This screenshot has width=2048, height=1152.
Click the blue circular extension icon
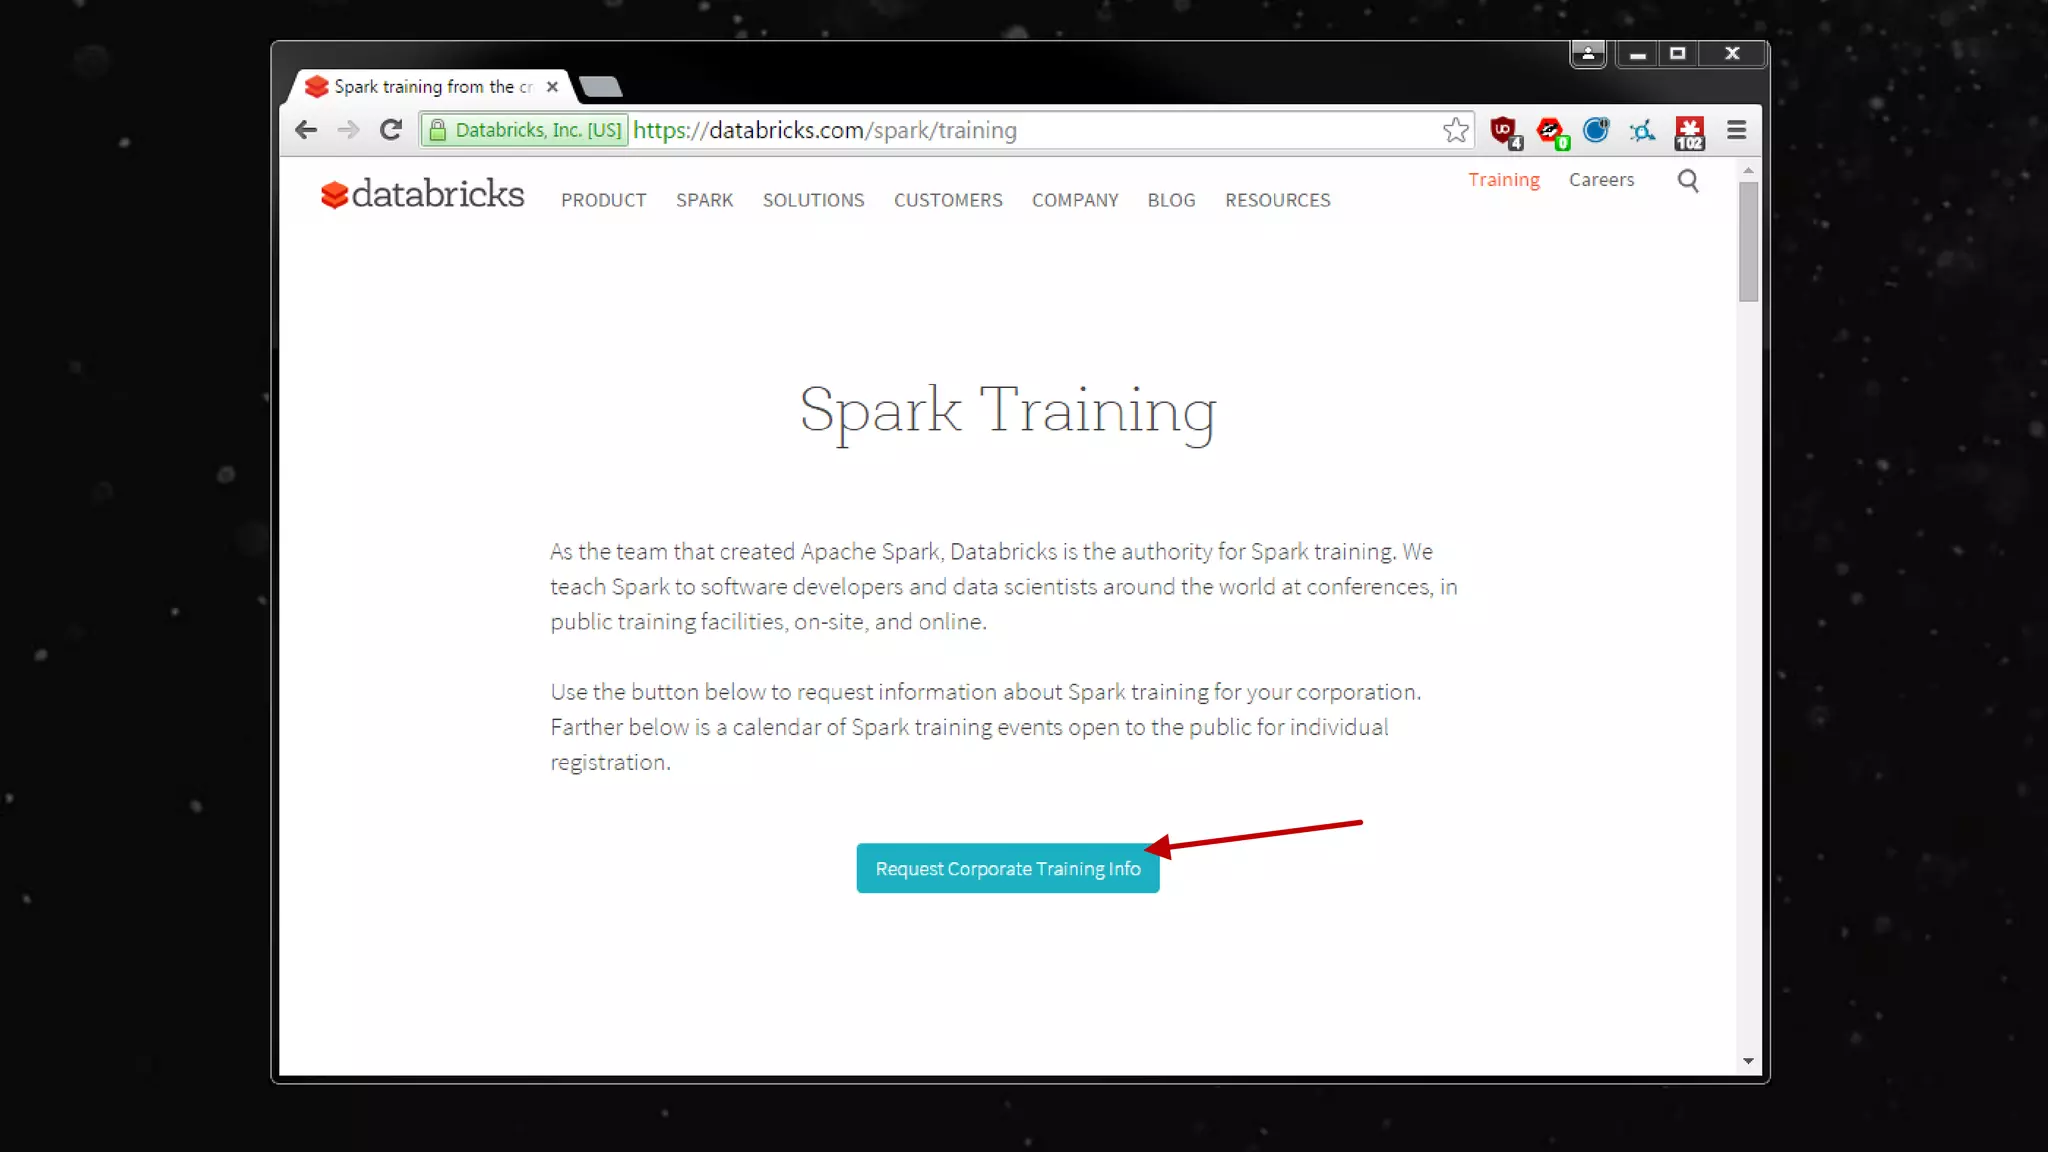[1596, 130]
